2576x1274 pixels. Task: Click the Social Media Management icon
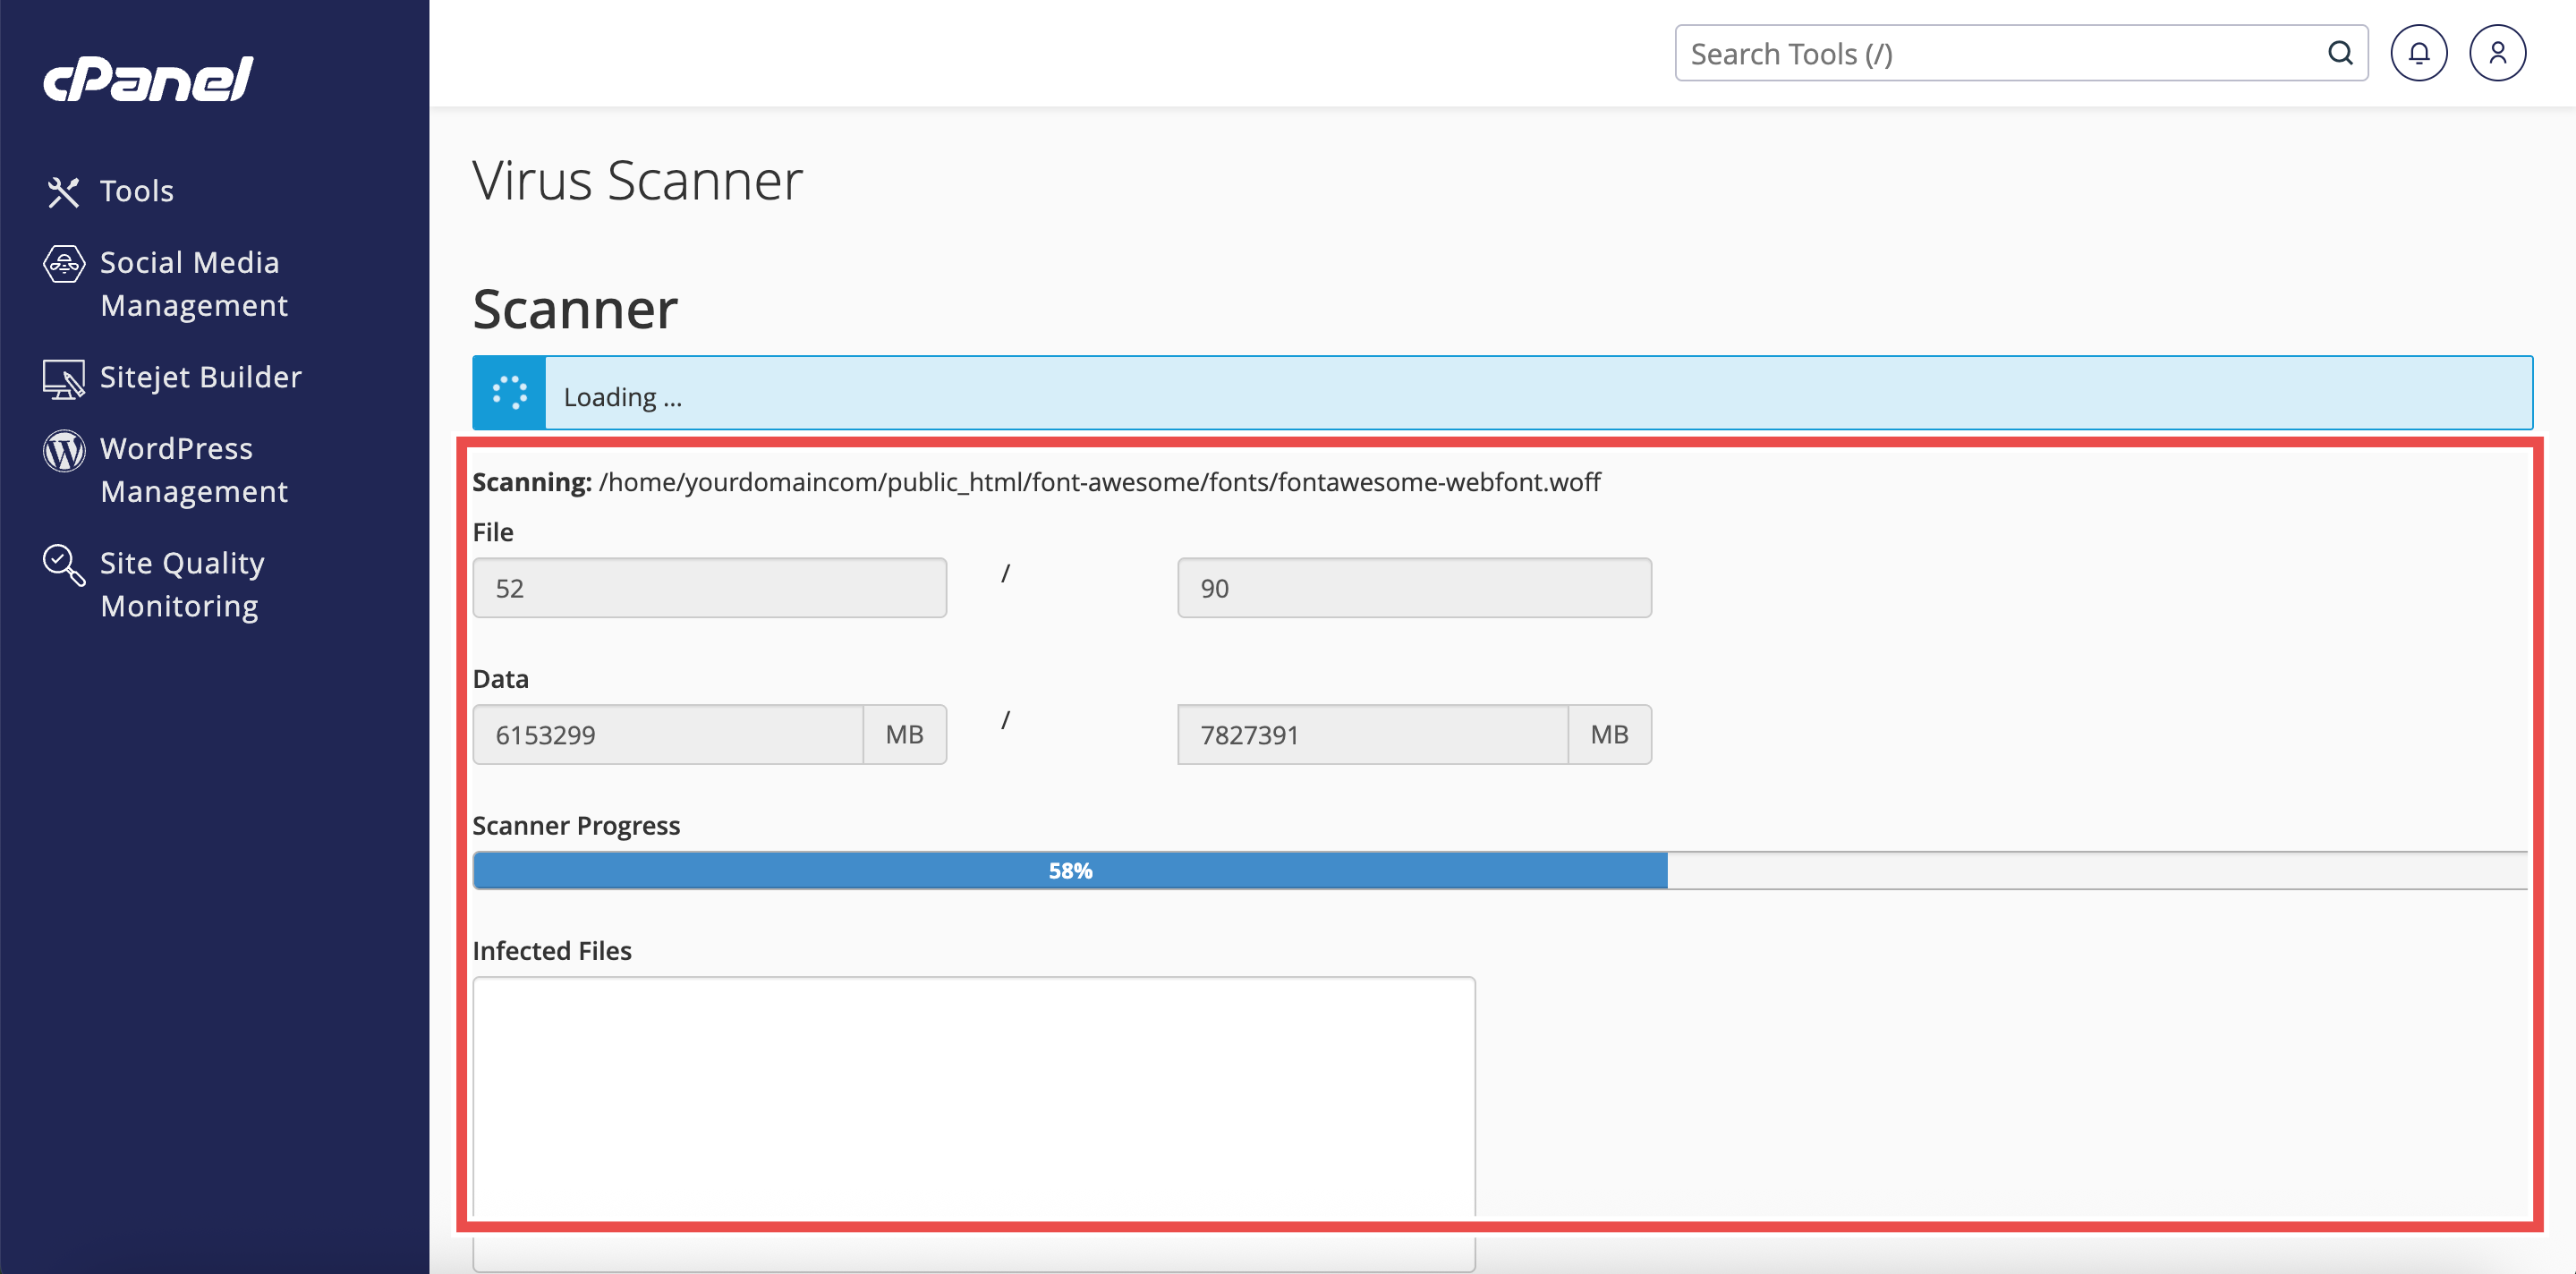pos(64,264)
